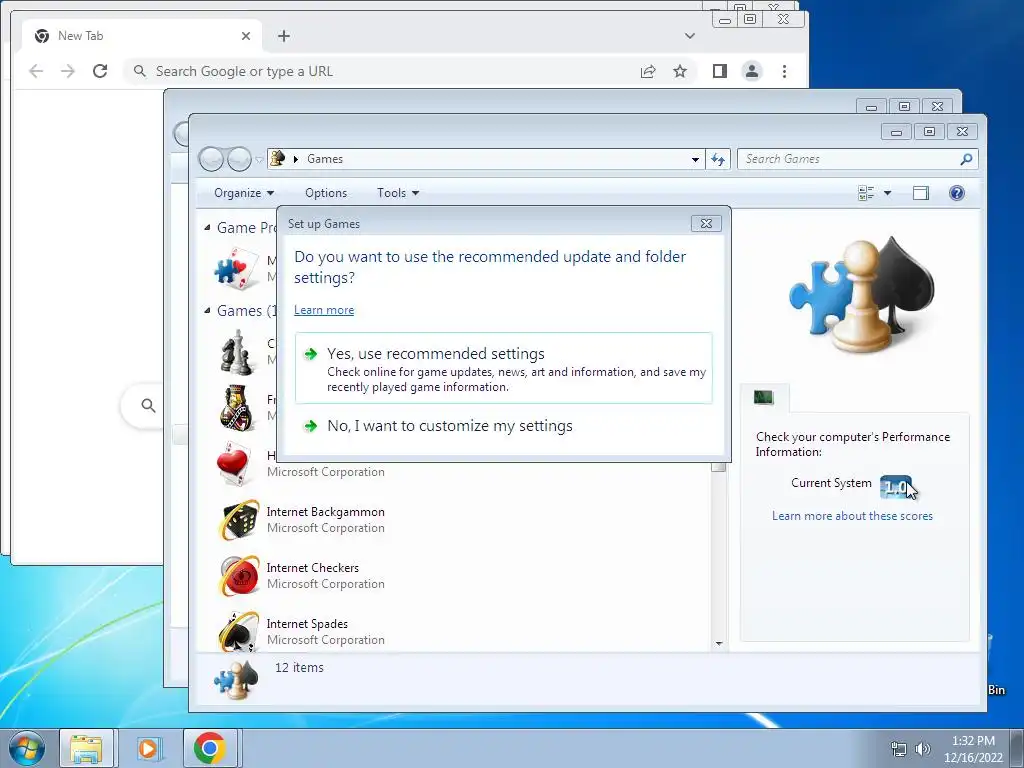
Task: Click the Chrome back arrow
Action: coord(36,71)
